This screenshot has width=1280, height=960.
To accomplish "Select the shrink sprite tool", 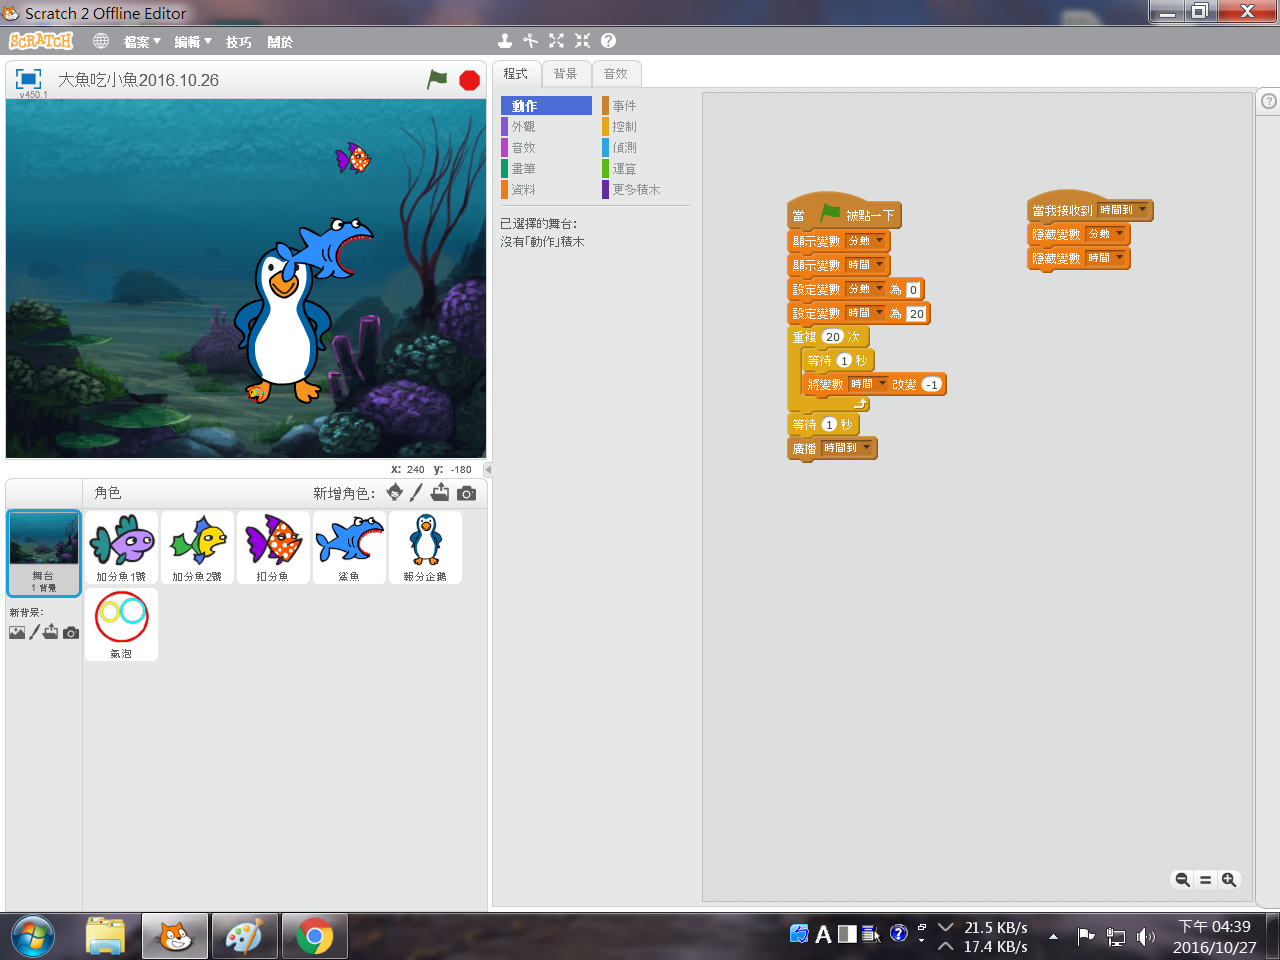I will [582, 41].
